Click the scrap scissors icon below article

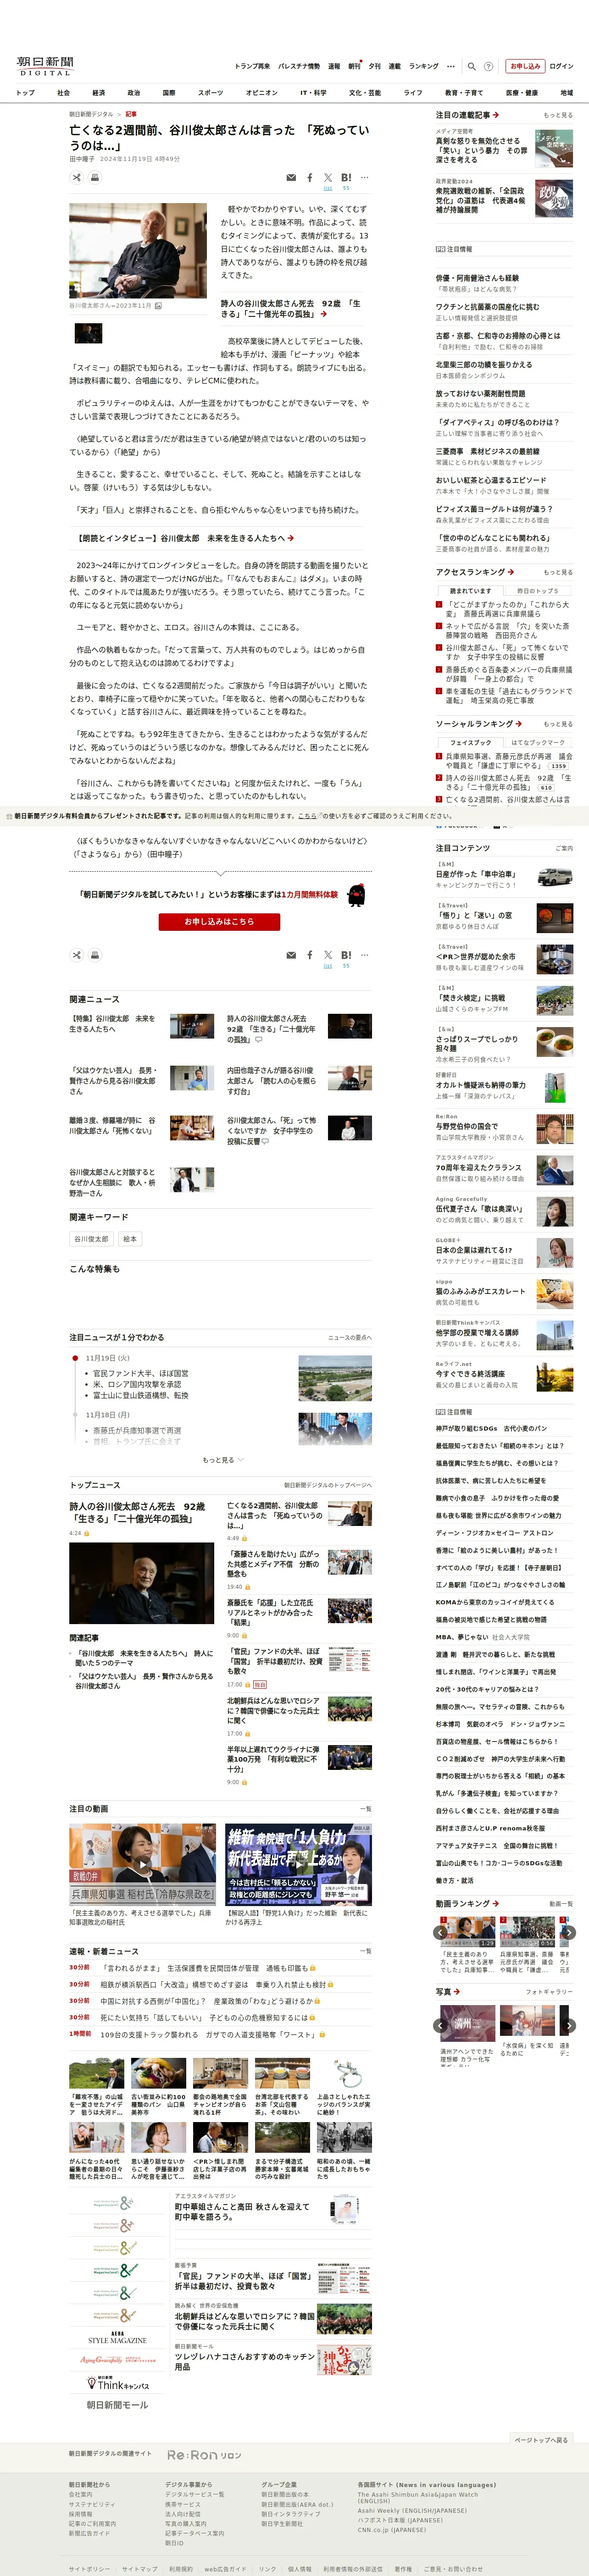click(x=77, y=955)
